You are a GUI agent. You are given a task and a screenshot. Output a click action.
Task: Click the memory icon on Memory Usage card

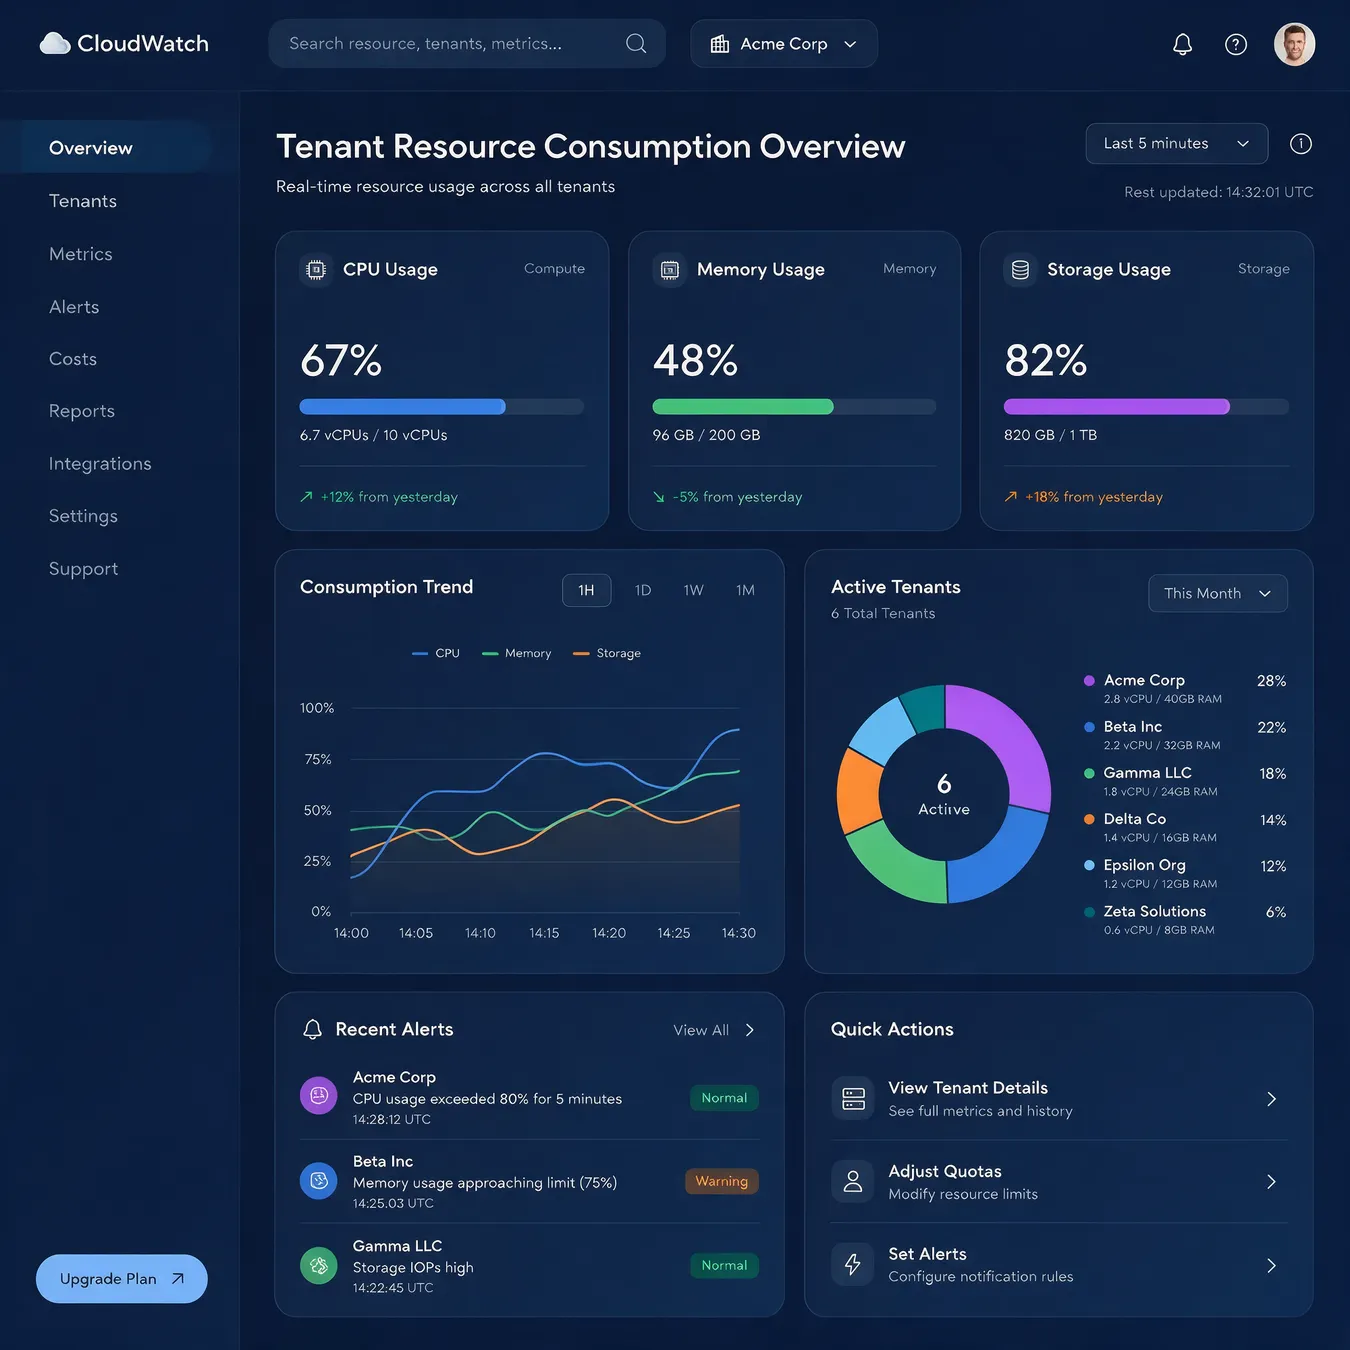[x=670, y=269]
